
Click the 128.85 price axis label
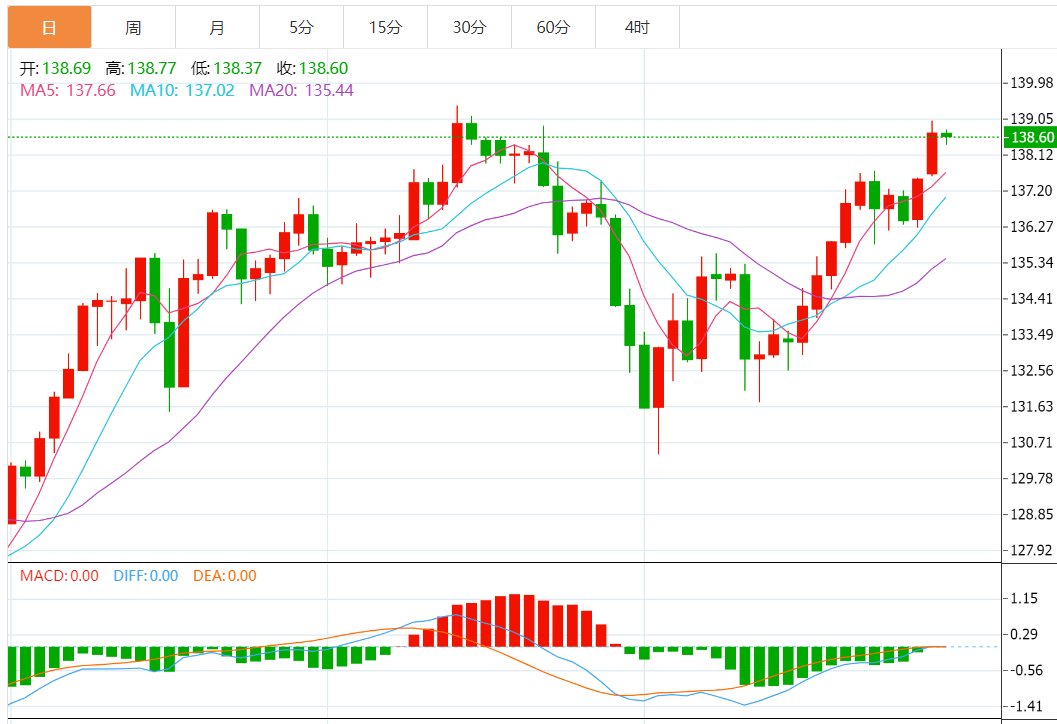click(1031, 514)
